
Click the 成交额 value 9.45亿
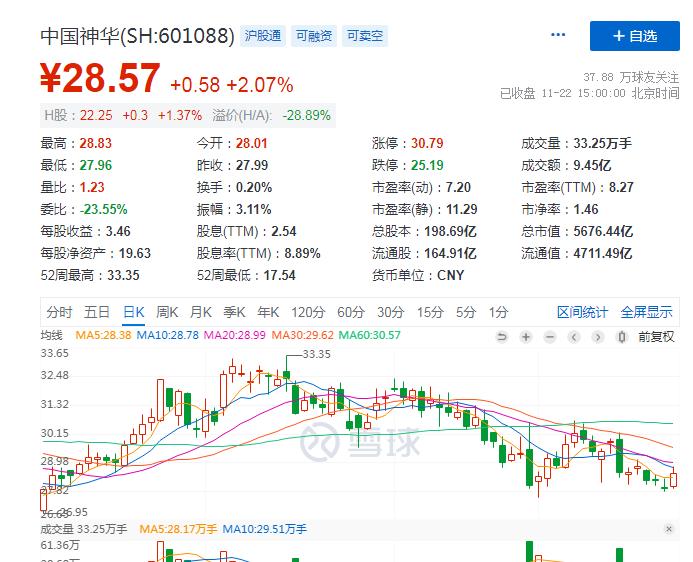(592, 166)
